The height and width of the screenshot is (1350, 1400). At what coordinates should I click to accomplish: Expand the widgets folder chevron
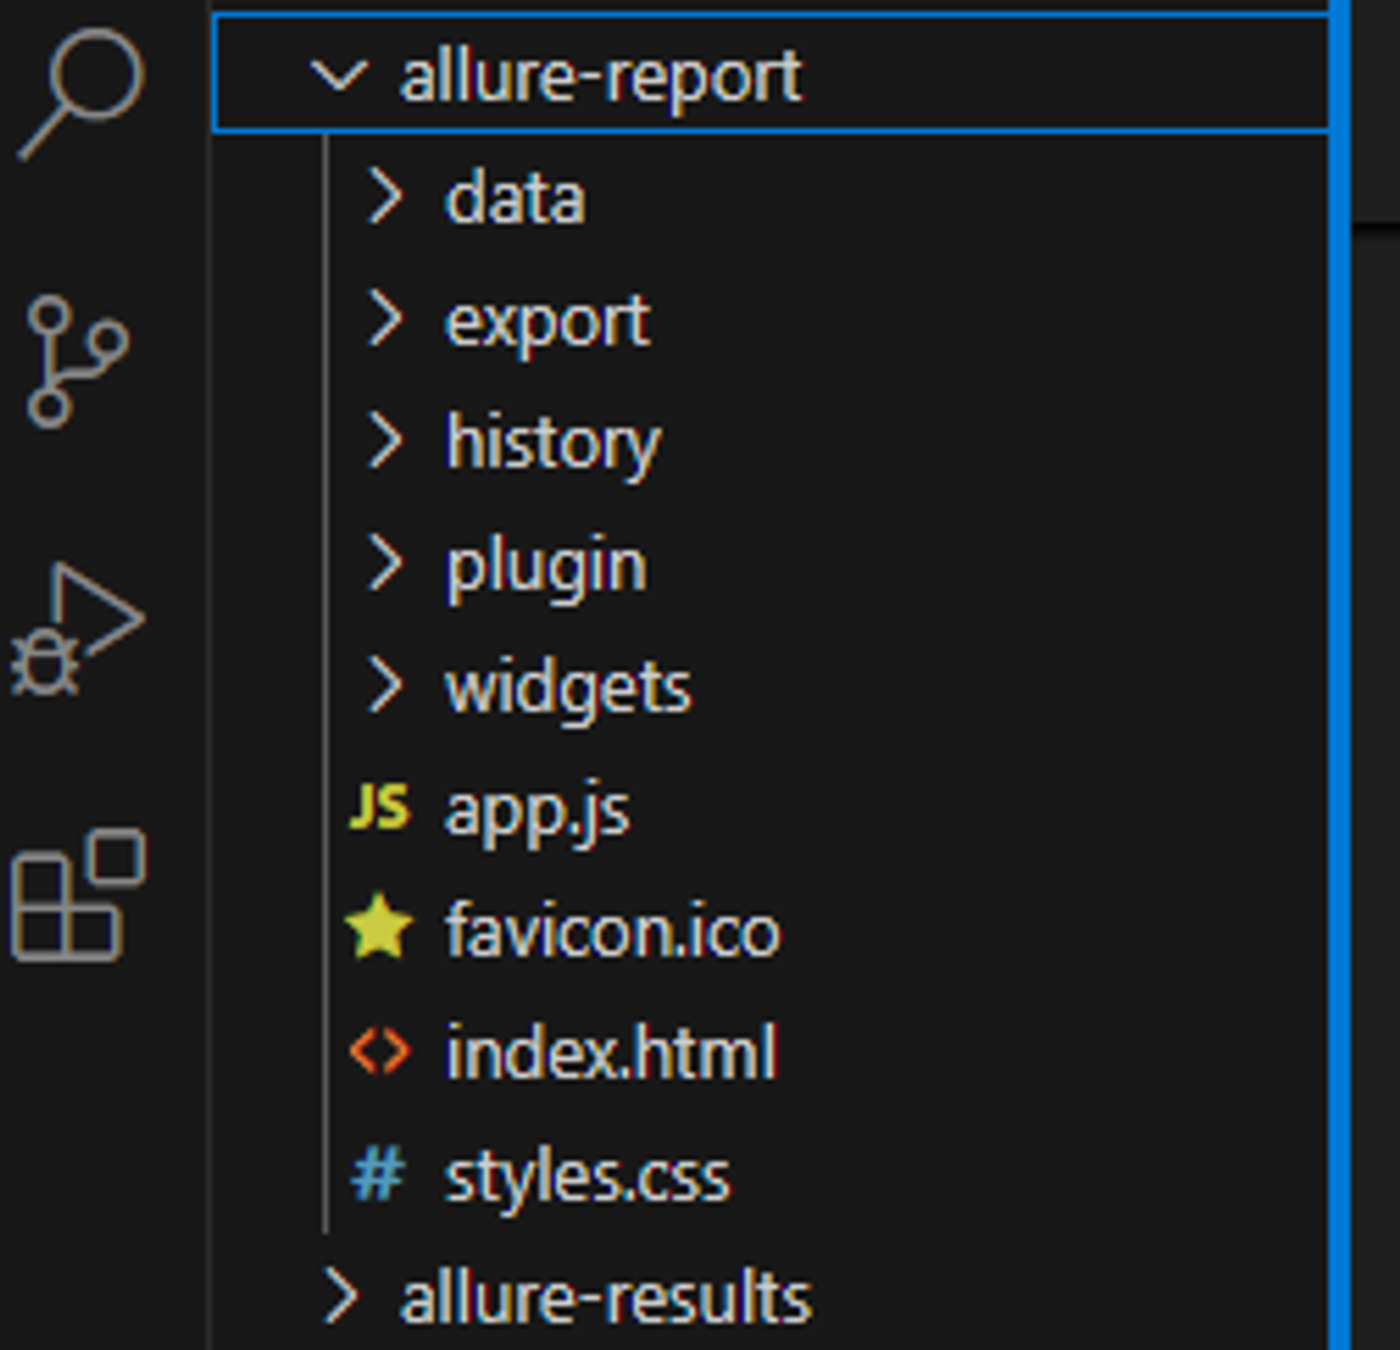point(386,686)
